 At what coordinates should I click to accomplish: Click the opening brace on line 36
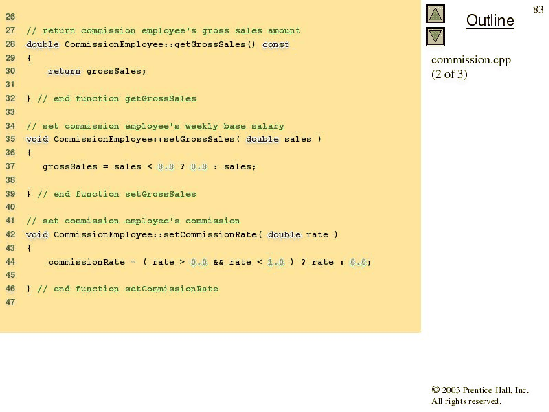tap(29, 153)
